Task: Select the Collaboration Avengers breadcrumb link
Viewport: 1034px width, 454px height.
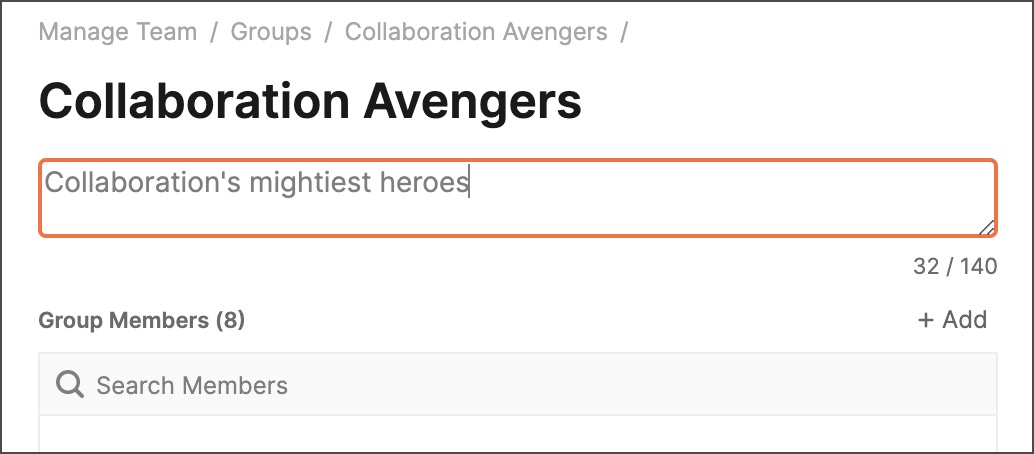Action: [476, 32]
